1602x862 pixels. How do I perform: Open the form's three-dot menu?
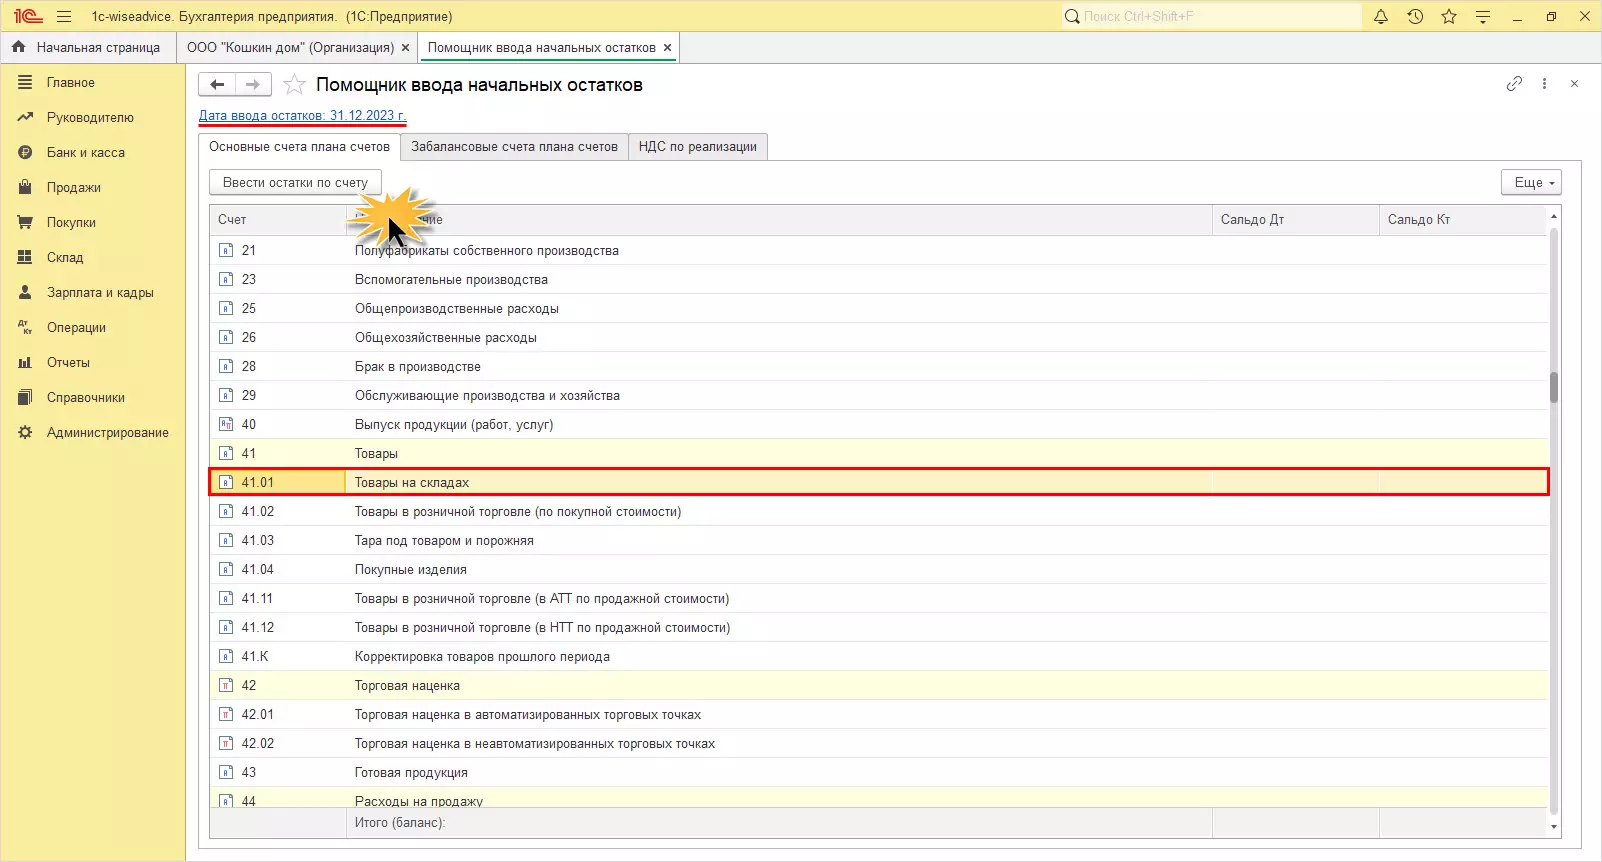[x=1544, y=84]
